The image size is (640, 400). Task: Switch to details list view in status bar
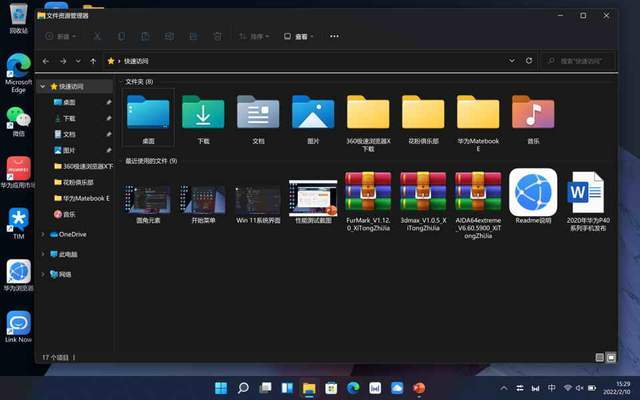(600, 356)
